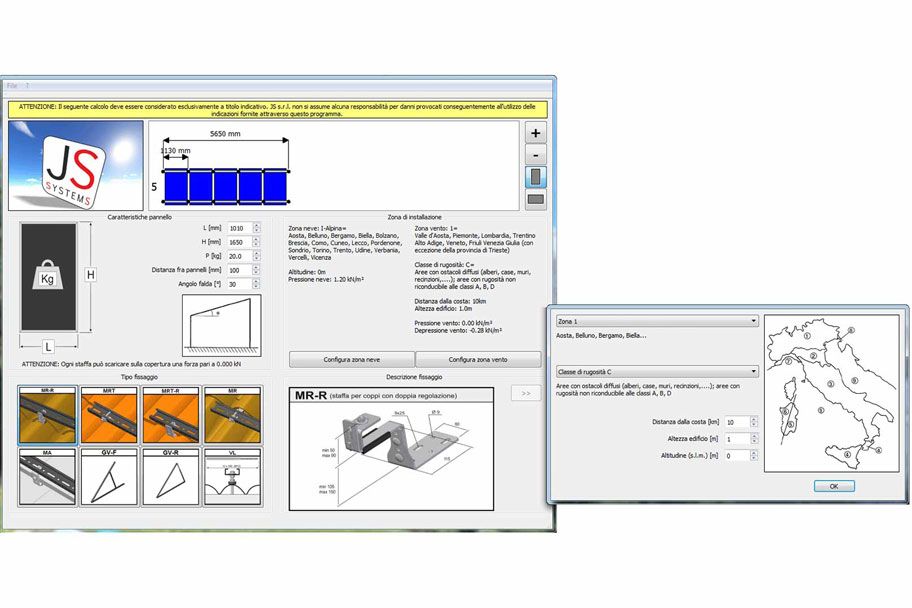The height and width of the screenshot is (608, 912).
Task: Open the Zona 1 dropdown
Action: 656,321
